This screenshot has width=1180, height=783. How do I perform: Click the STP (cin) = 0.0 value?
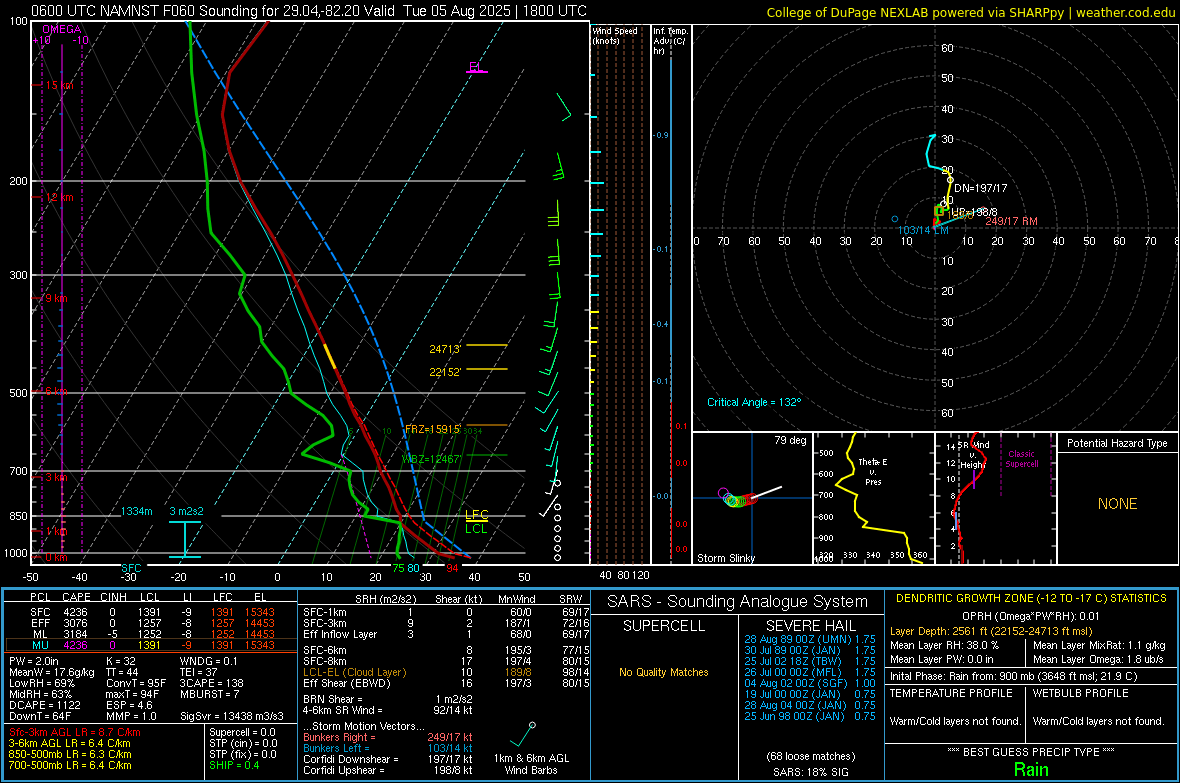[242, 743]
